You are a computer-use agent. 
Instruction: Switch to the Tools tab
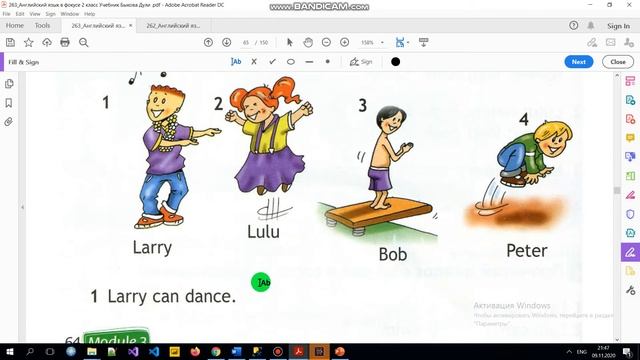(42, 25)
